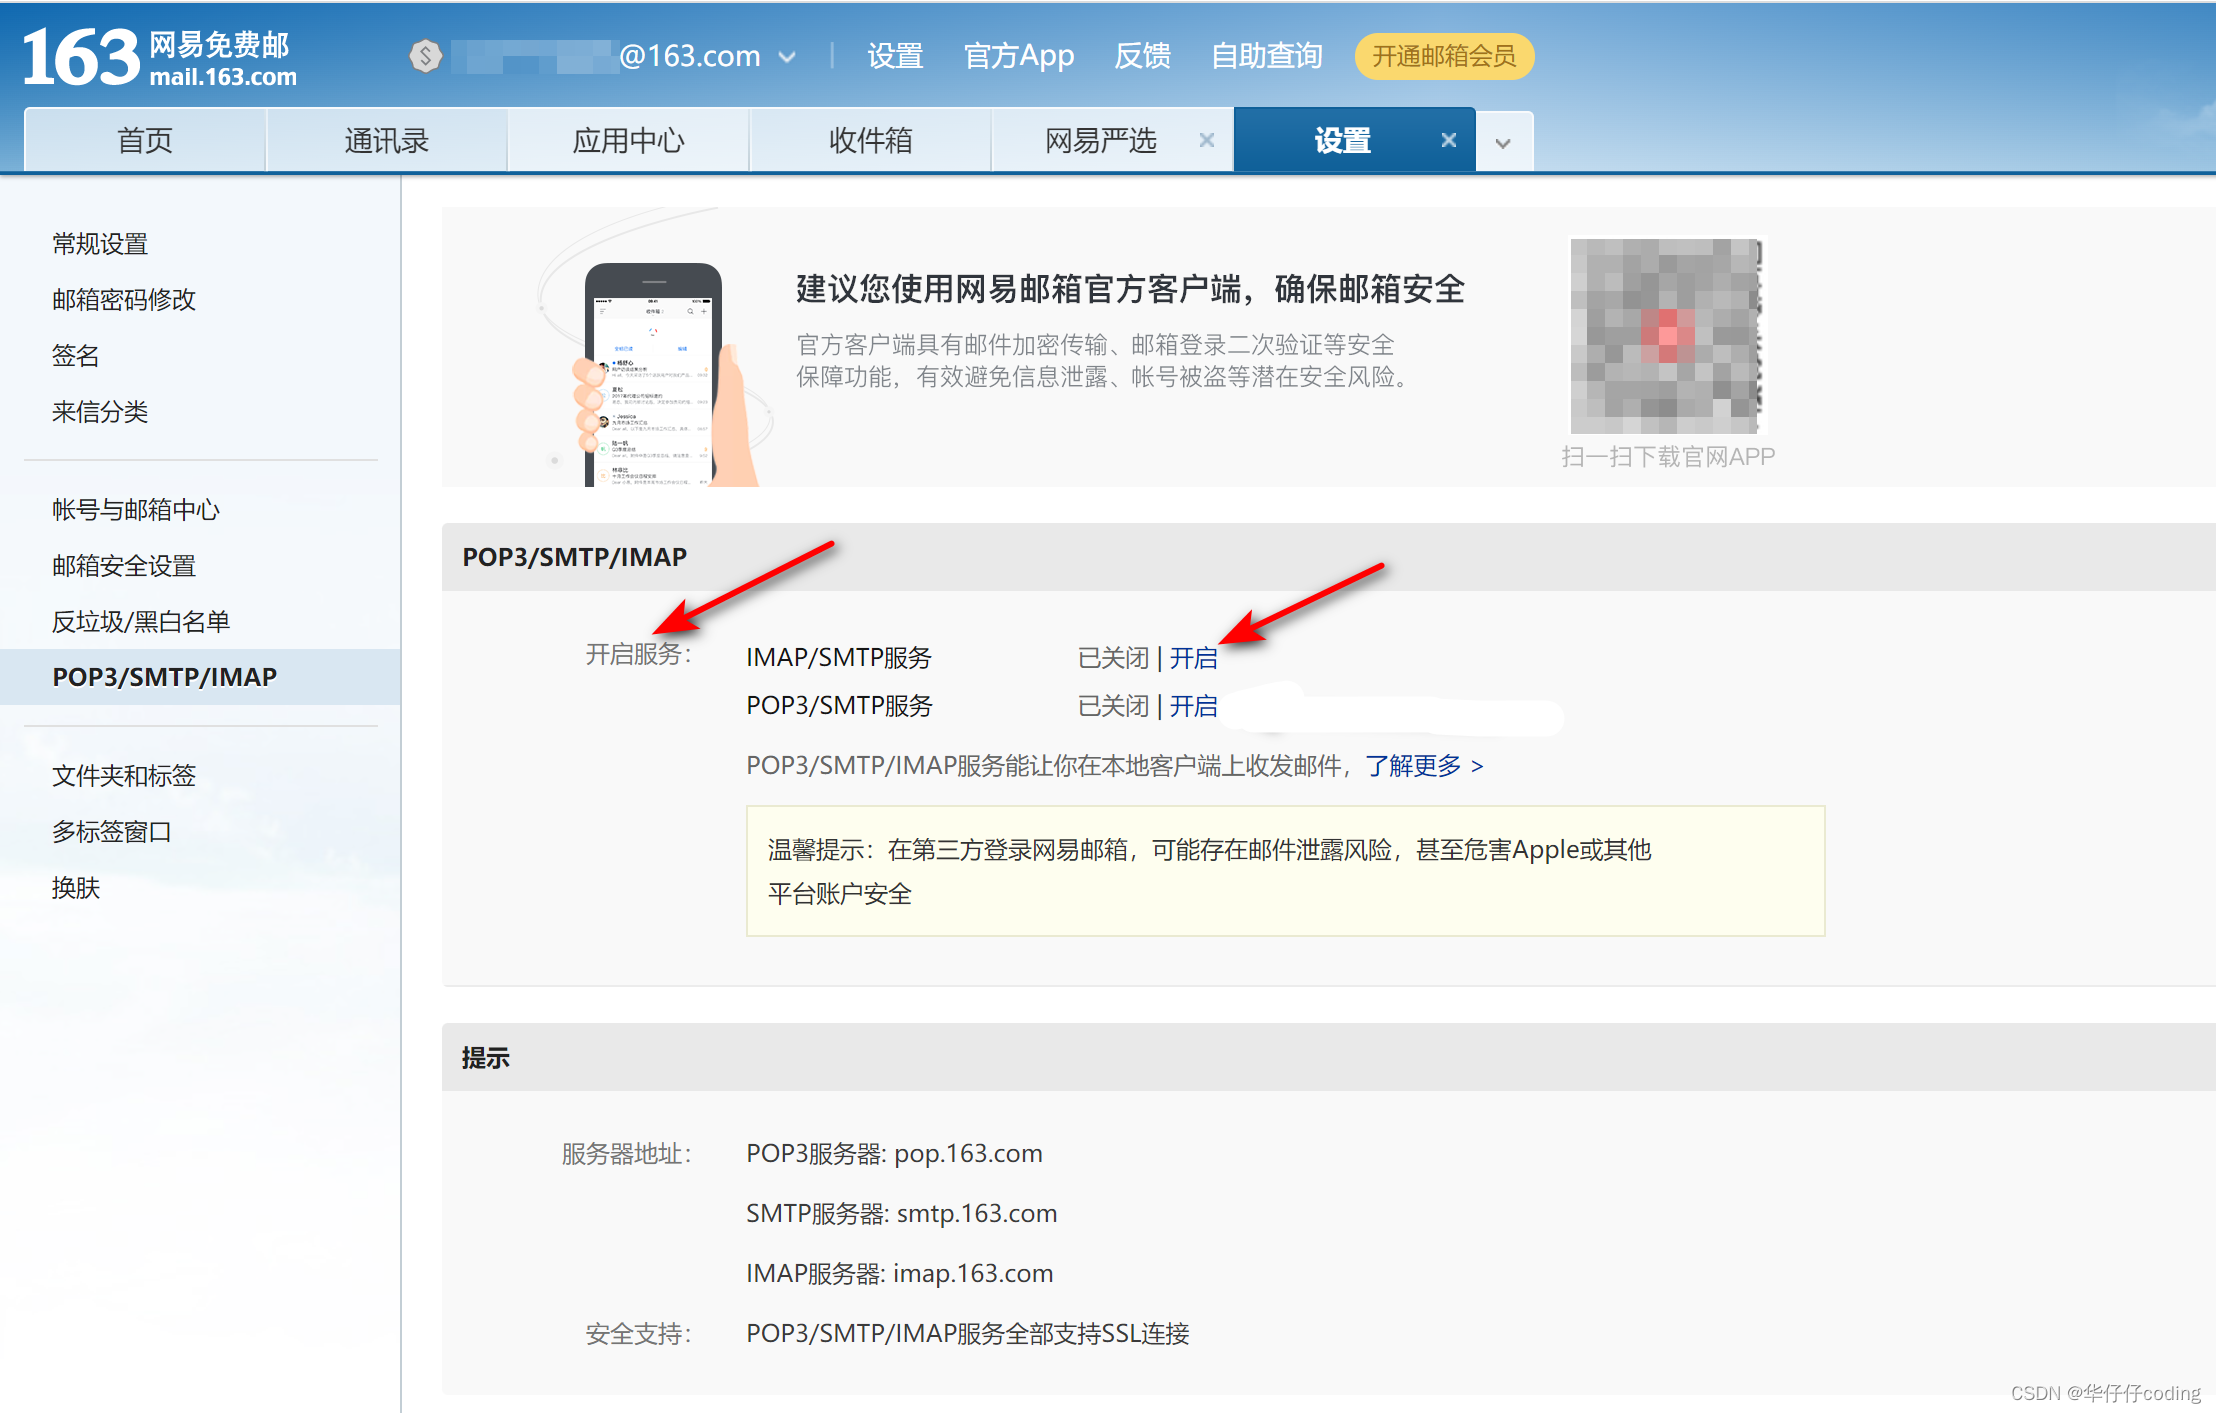Enable POP3/SMTP服务 via 开启 link
Screen dimensions: 2216x1413
pyautogui.click(x=1194, y=706)
